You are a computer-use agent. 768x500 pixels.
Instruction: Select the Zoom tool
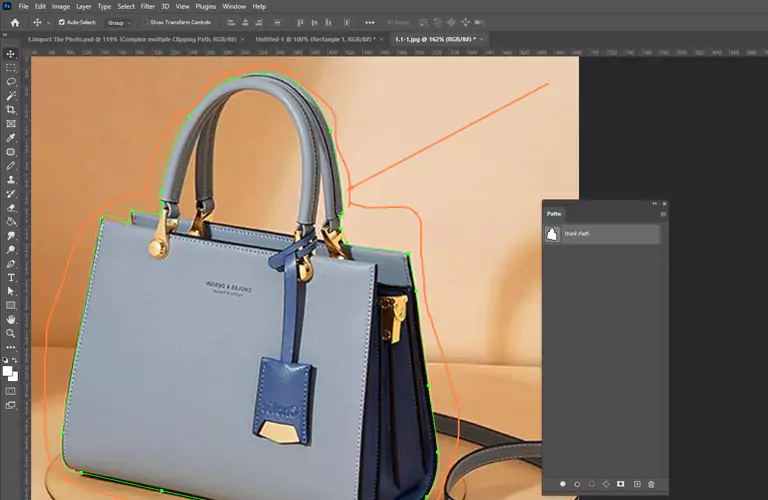tap(11, 333)
